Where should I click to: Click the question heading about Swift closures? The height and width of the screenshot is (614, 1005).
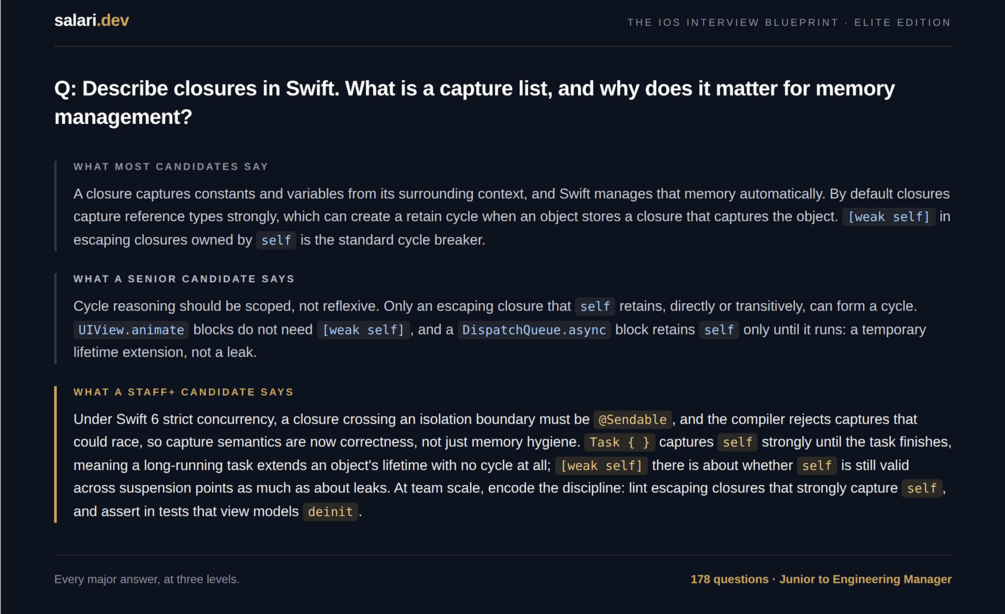tap(474, 103)
